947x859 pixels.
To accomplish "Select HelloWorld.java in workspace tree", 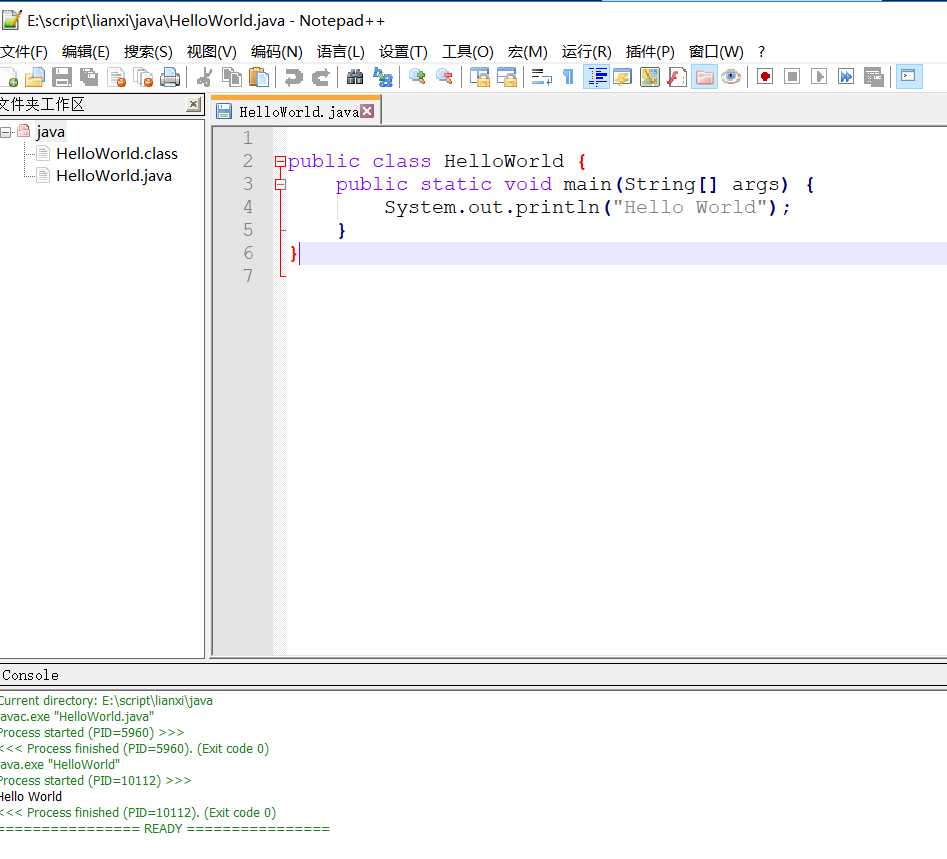I will tap(114, 176).
